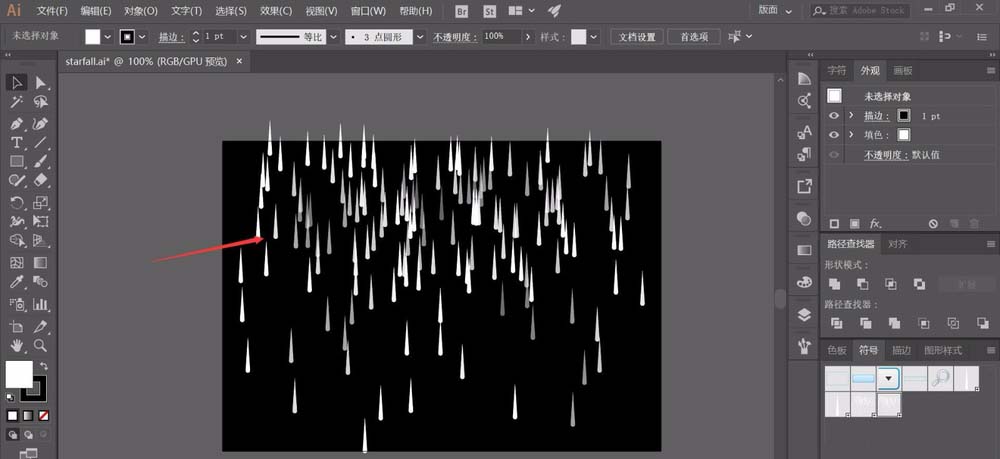
Task: Switch to the 字符 panel tab
Action: tap(836, 70)
